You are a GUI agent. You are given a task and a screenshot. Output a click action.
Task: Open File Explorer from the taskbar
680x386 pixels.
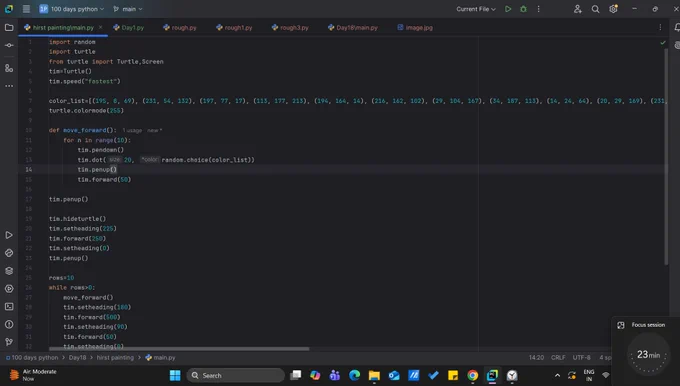[x=374, y=375]
